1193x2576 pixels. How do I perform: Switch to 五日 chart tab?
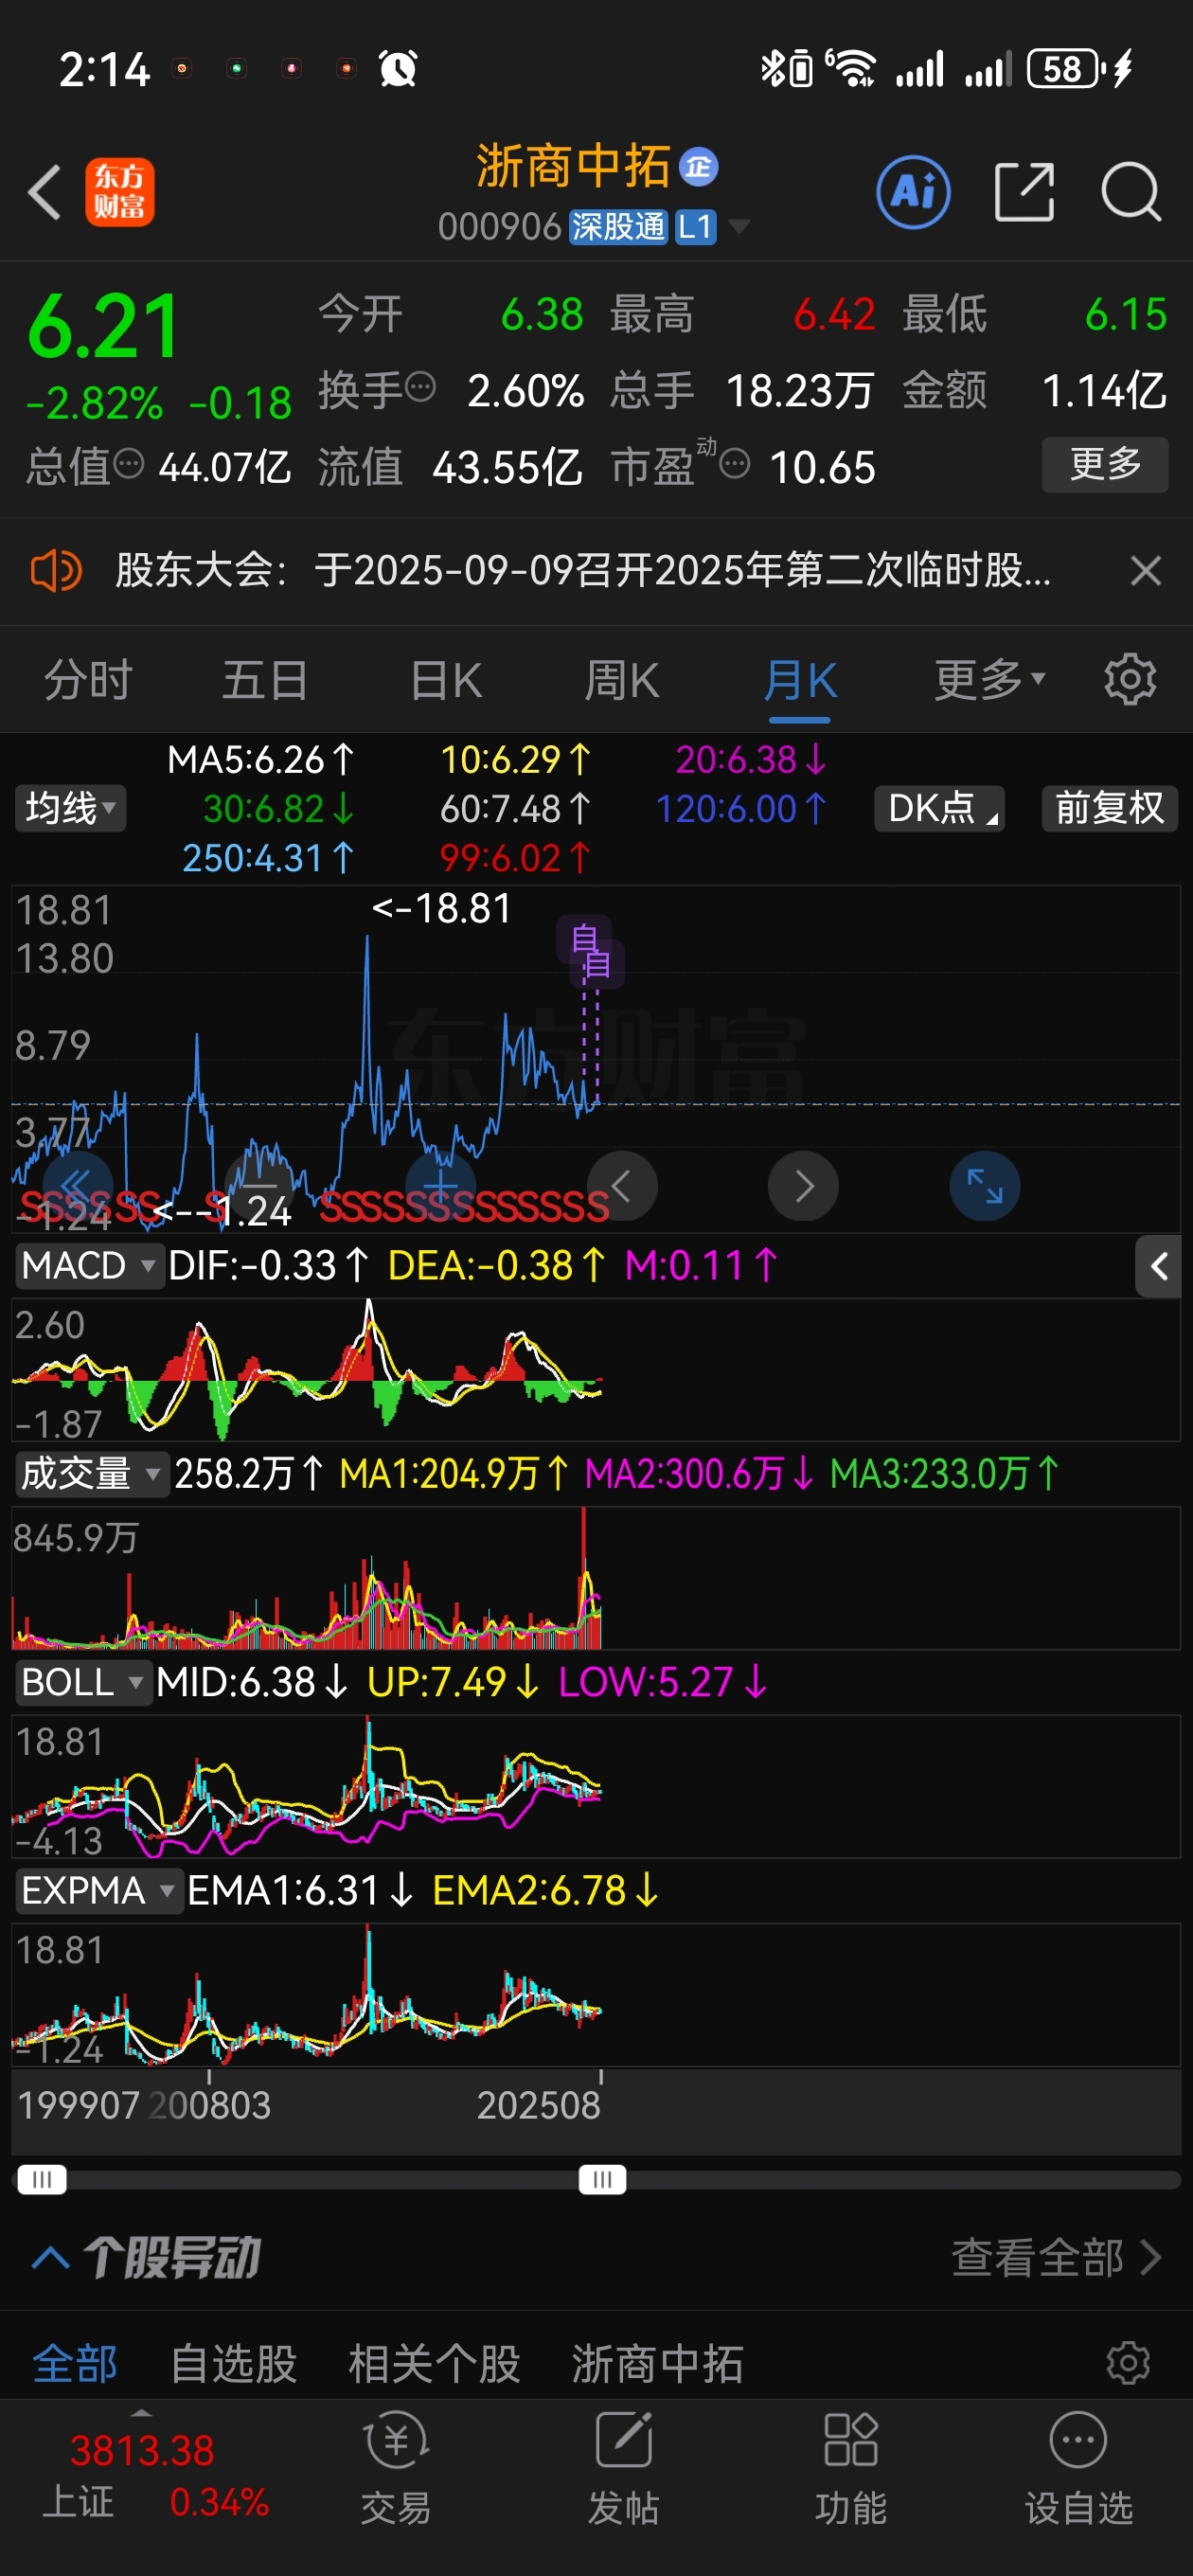pos(265,680)
